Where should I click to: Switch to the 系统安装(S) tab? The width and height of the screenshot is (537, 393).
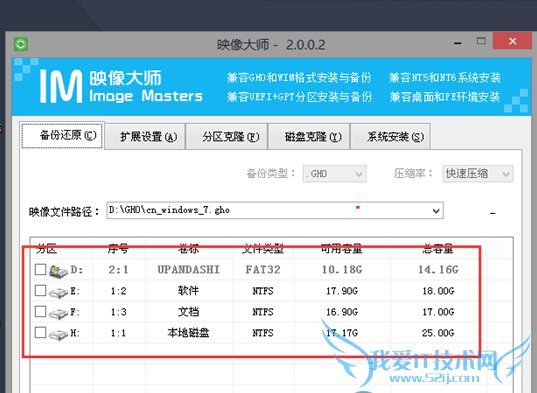pos(391,137)
